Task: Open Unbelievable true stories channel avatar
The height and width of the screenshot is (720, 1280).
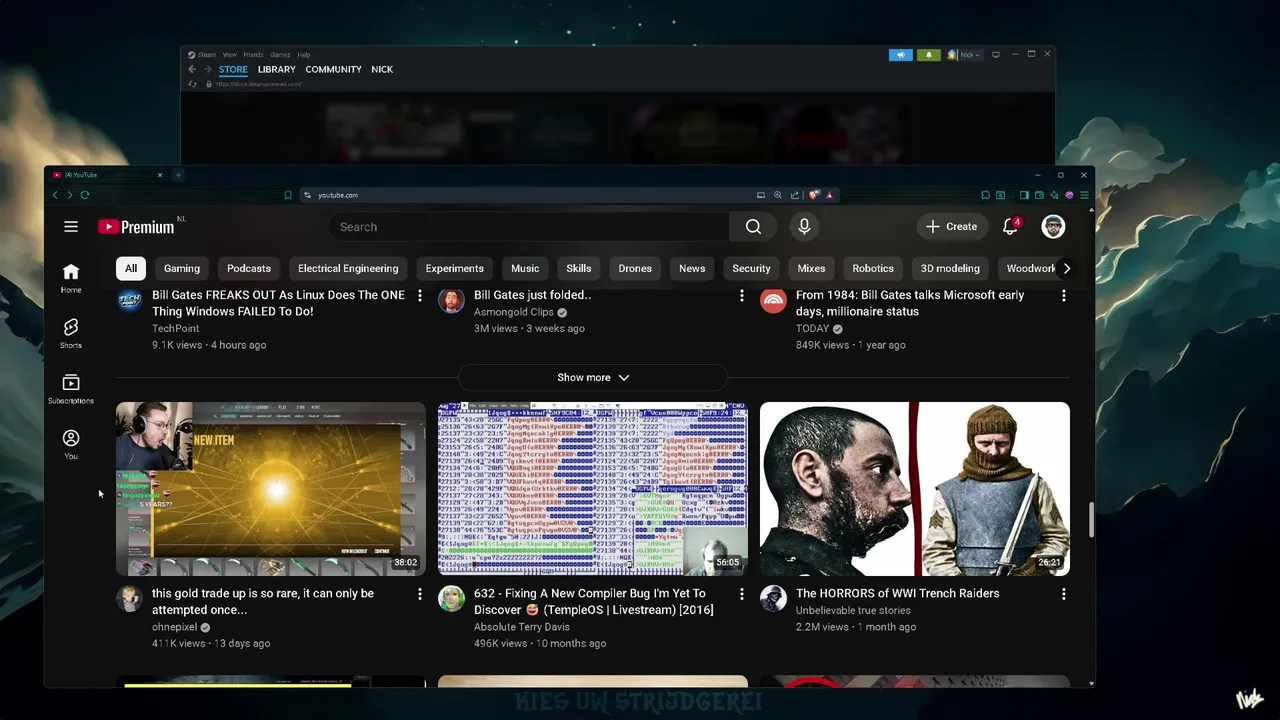Action: tap(774, 599)
